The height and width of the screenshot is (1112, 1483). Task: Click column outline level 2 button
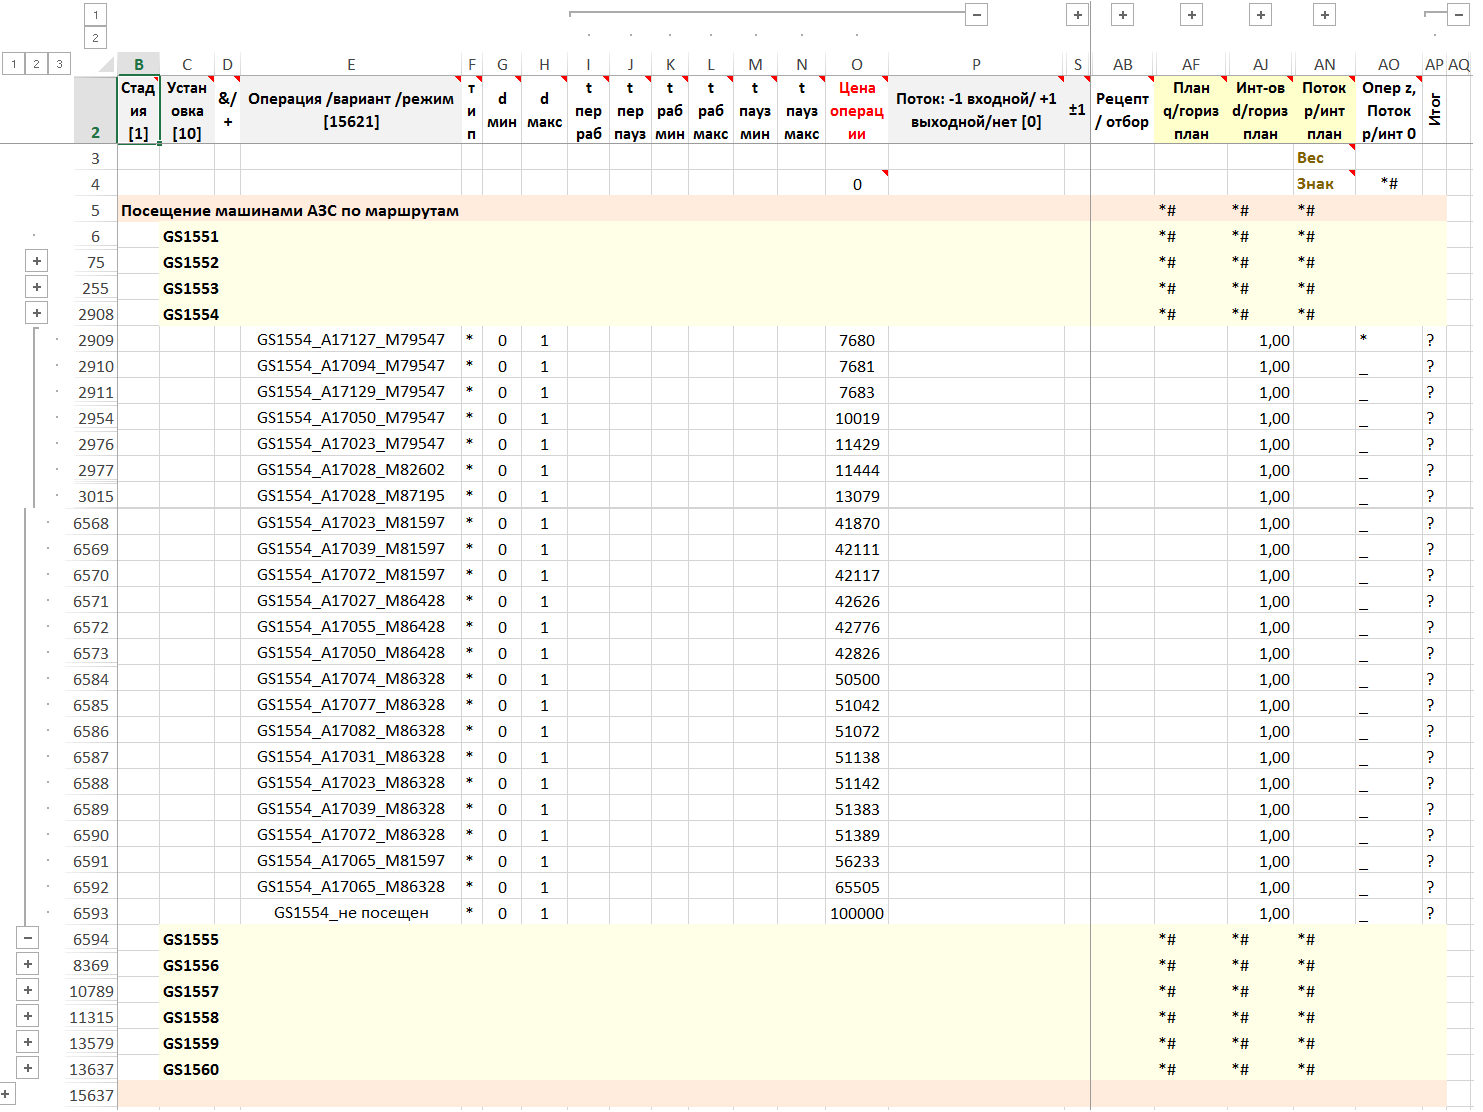tap(95, 38)
